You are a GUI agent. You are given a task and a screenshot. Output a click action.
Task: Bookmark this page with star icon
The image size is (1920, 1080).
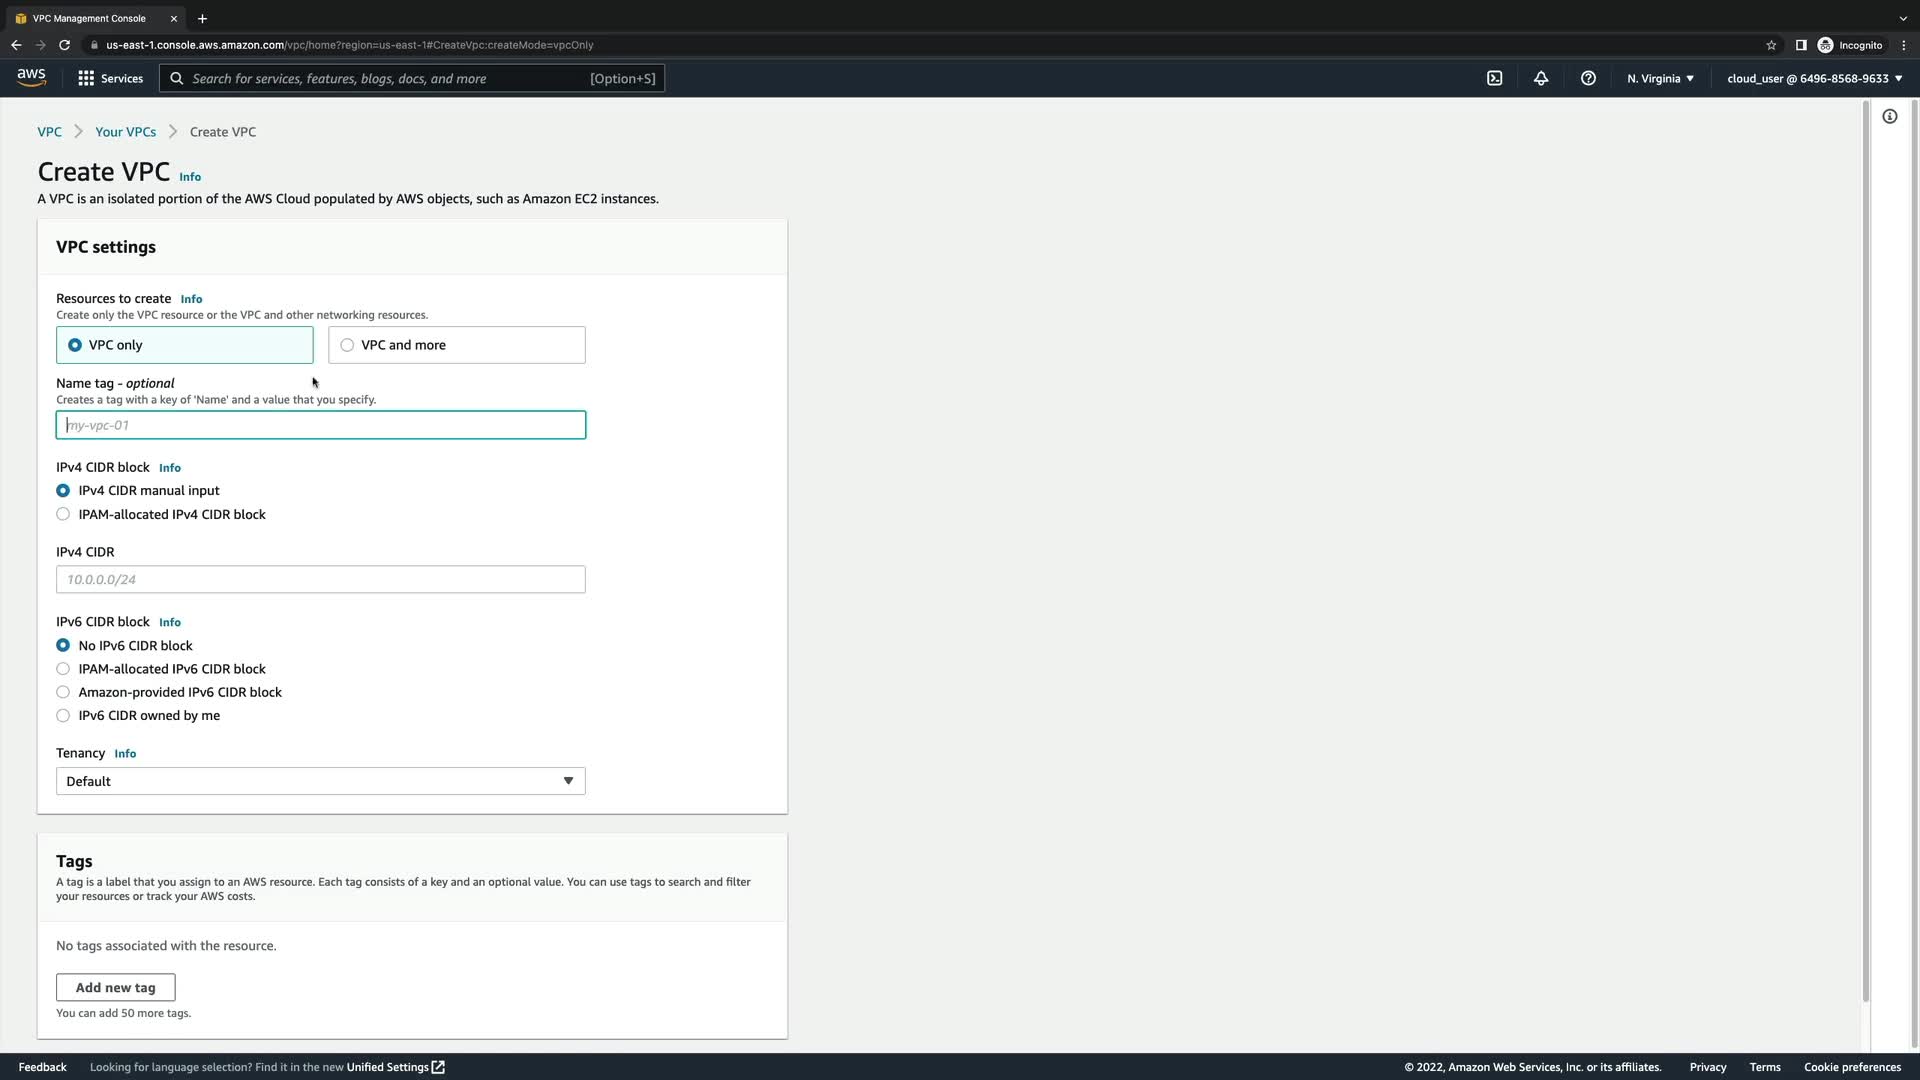[1771, 45]
